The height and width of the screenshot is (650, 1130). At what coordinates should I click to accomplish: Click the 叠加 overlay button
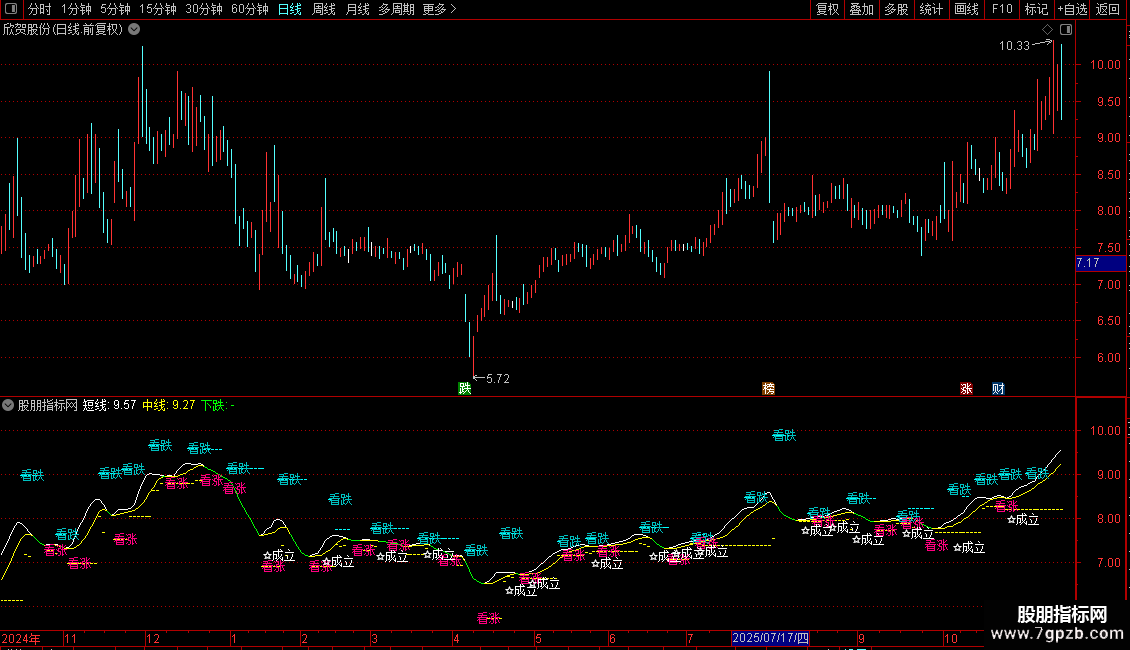pyautogui.click(x=862, y=9)
